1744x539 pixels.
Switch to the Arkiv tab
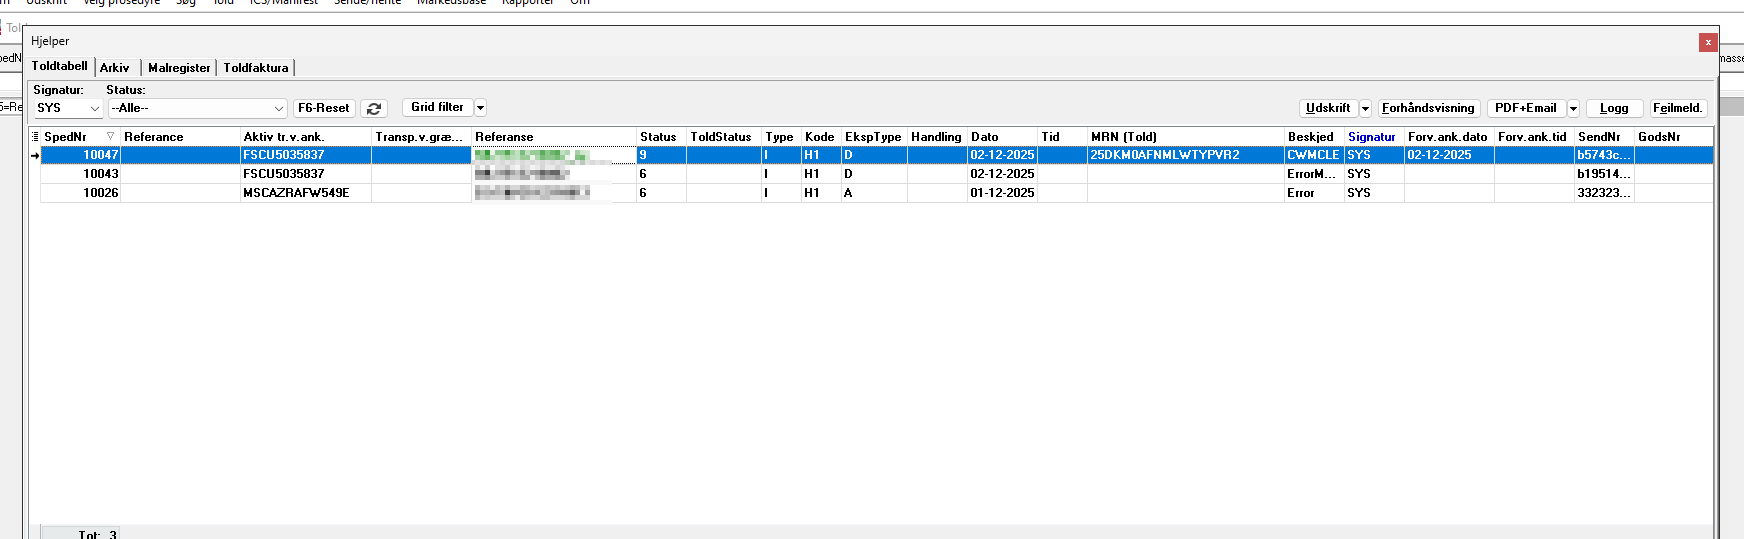[x=115, y=68]
